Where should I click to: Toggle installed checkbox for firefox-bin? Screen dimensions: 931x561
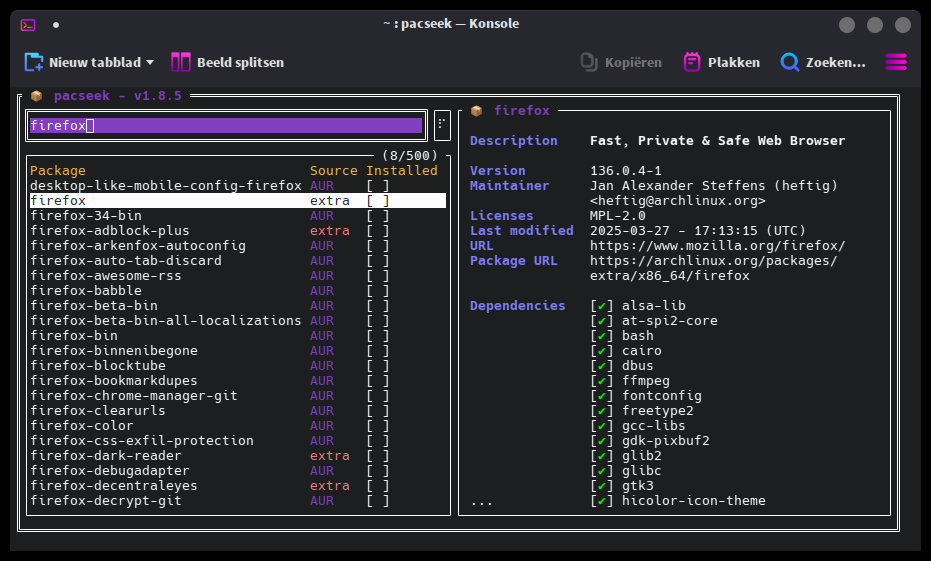[378, 335]
